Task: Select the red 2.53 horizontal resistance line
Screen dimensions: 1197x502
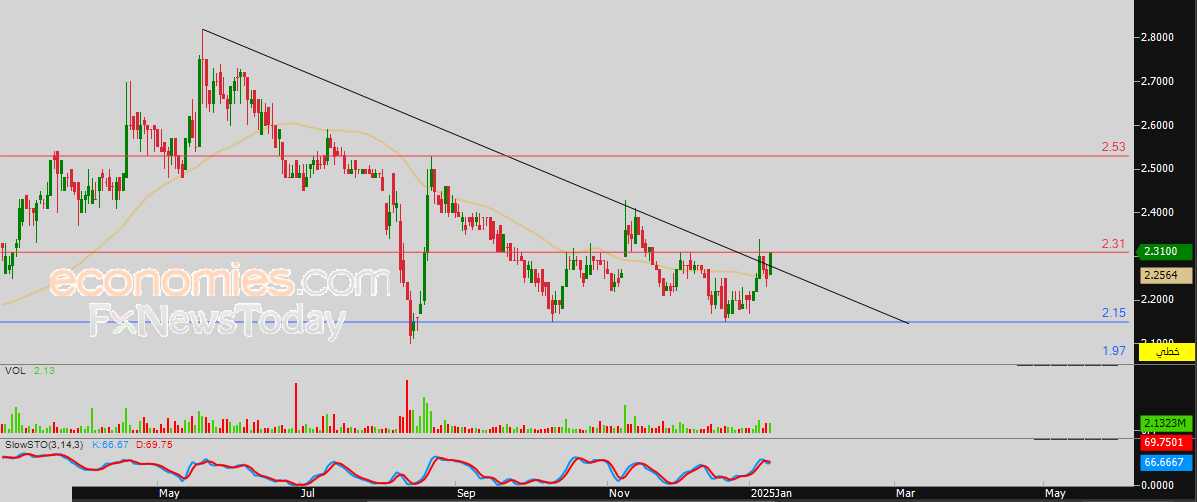Action: tap(564, 156)
